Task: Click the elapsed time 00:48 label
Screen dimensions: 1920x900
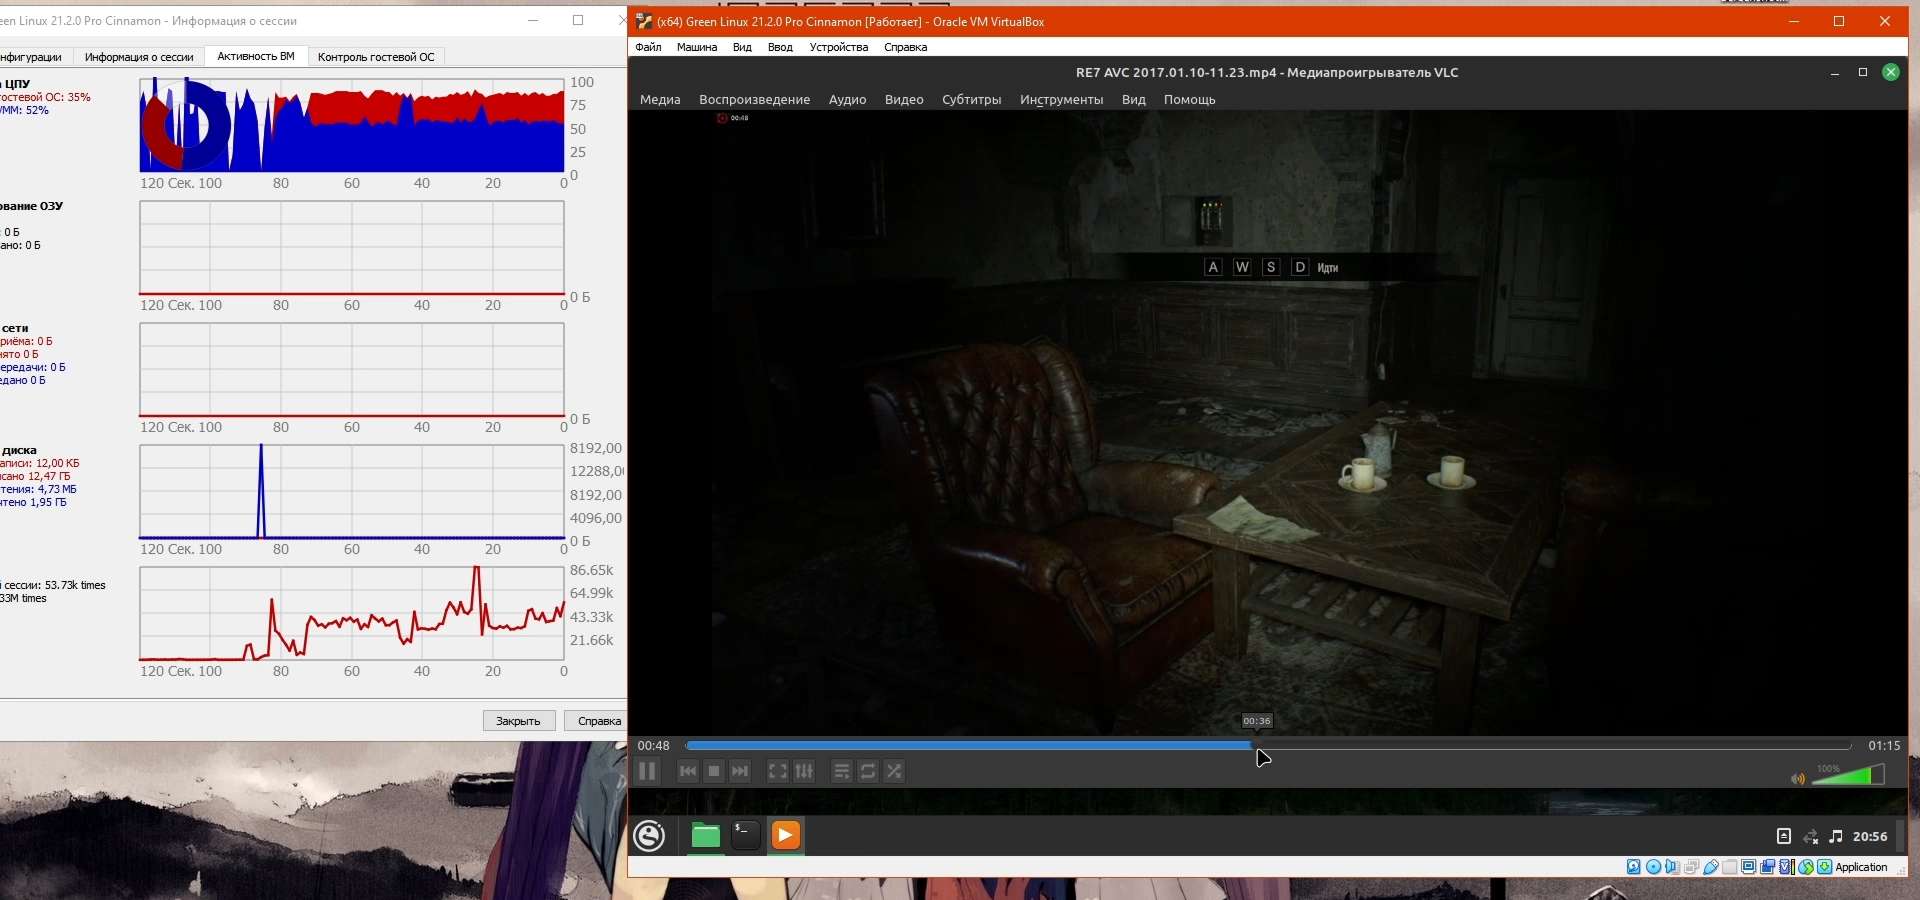Action: point(654,746)
